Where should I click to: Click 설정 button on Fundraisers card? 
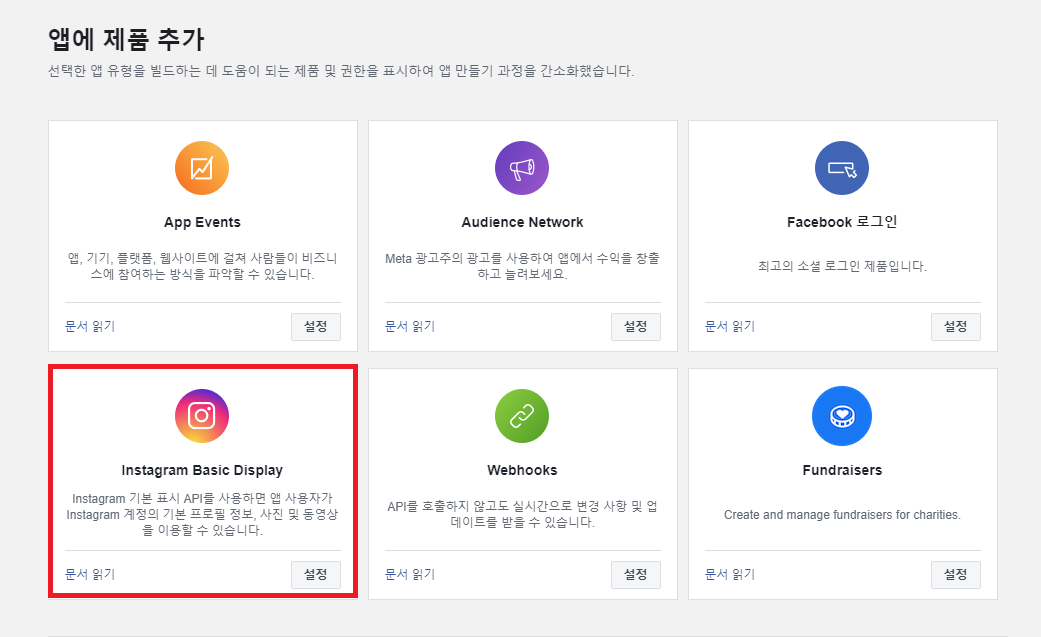pyautogui.click(x=956, y=575)
